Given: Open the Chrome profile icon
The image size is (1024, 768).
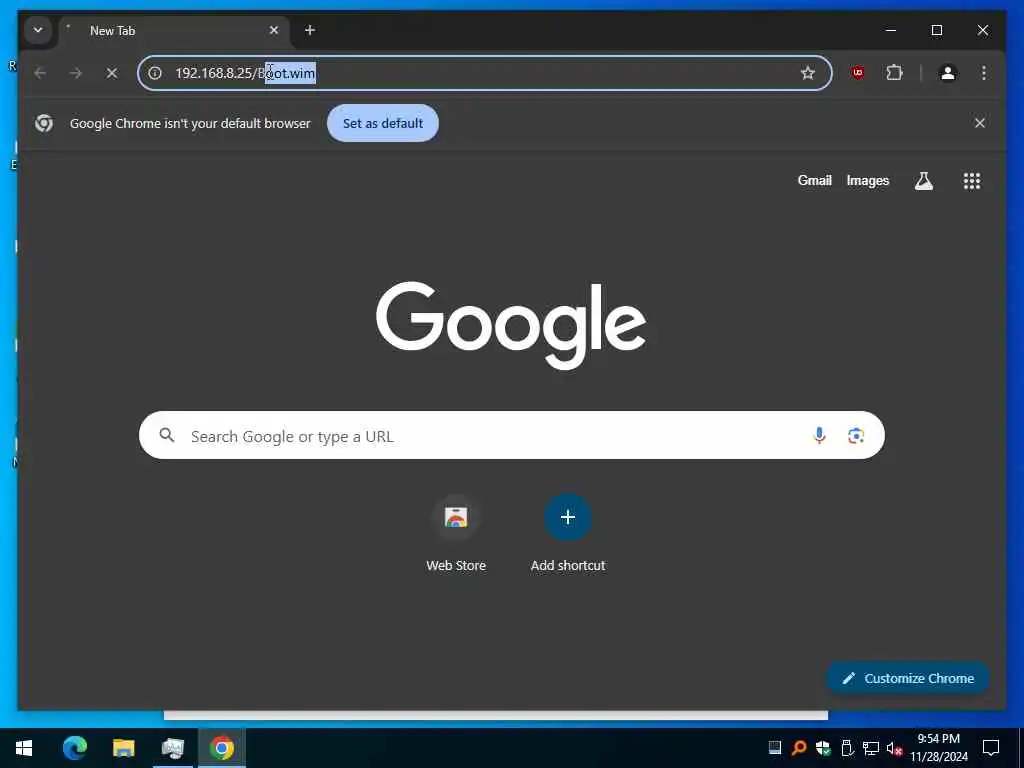Looking at the screenshot, I should [x=948, y=73].
